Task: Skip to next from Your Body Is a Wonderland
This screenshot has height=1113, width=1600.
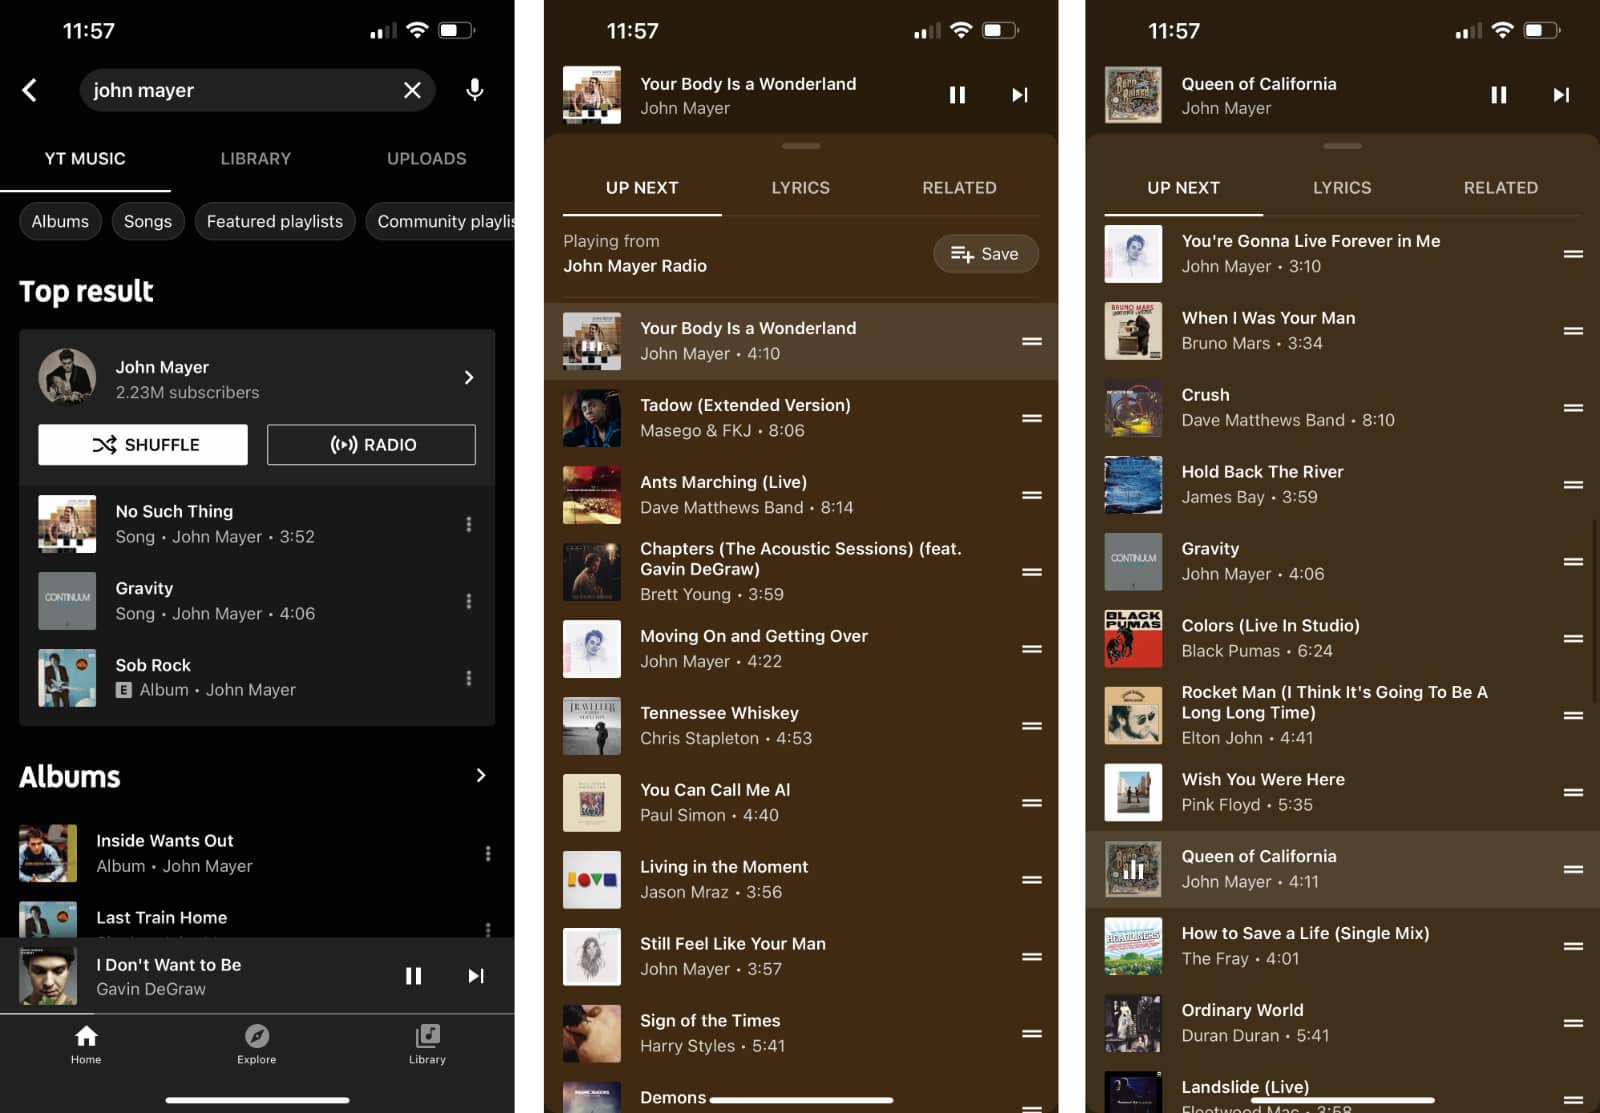Action: (x=1019, y=95)
